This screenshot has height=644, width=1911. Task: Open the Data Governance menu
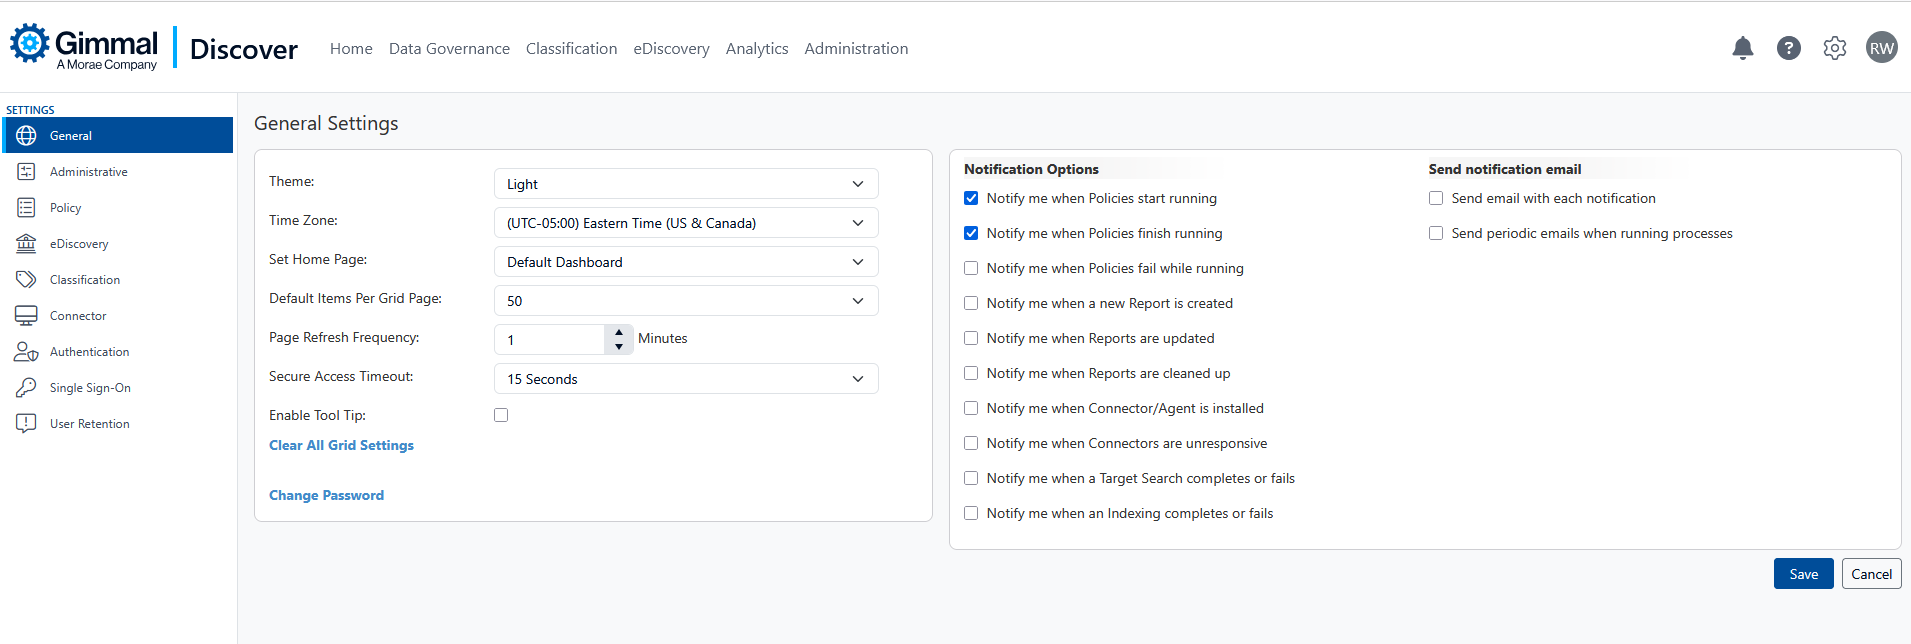click(x=449, y=48)
